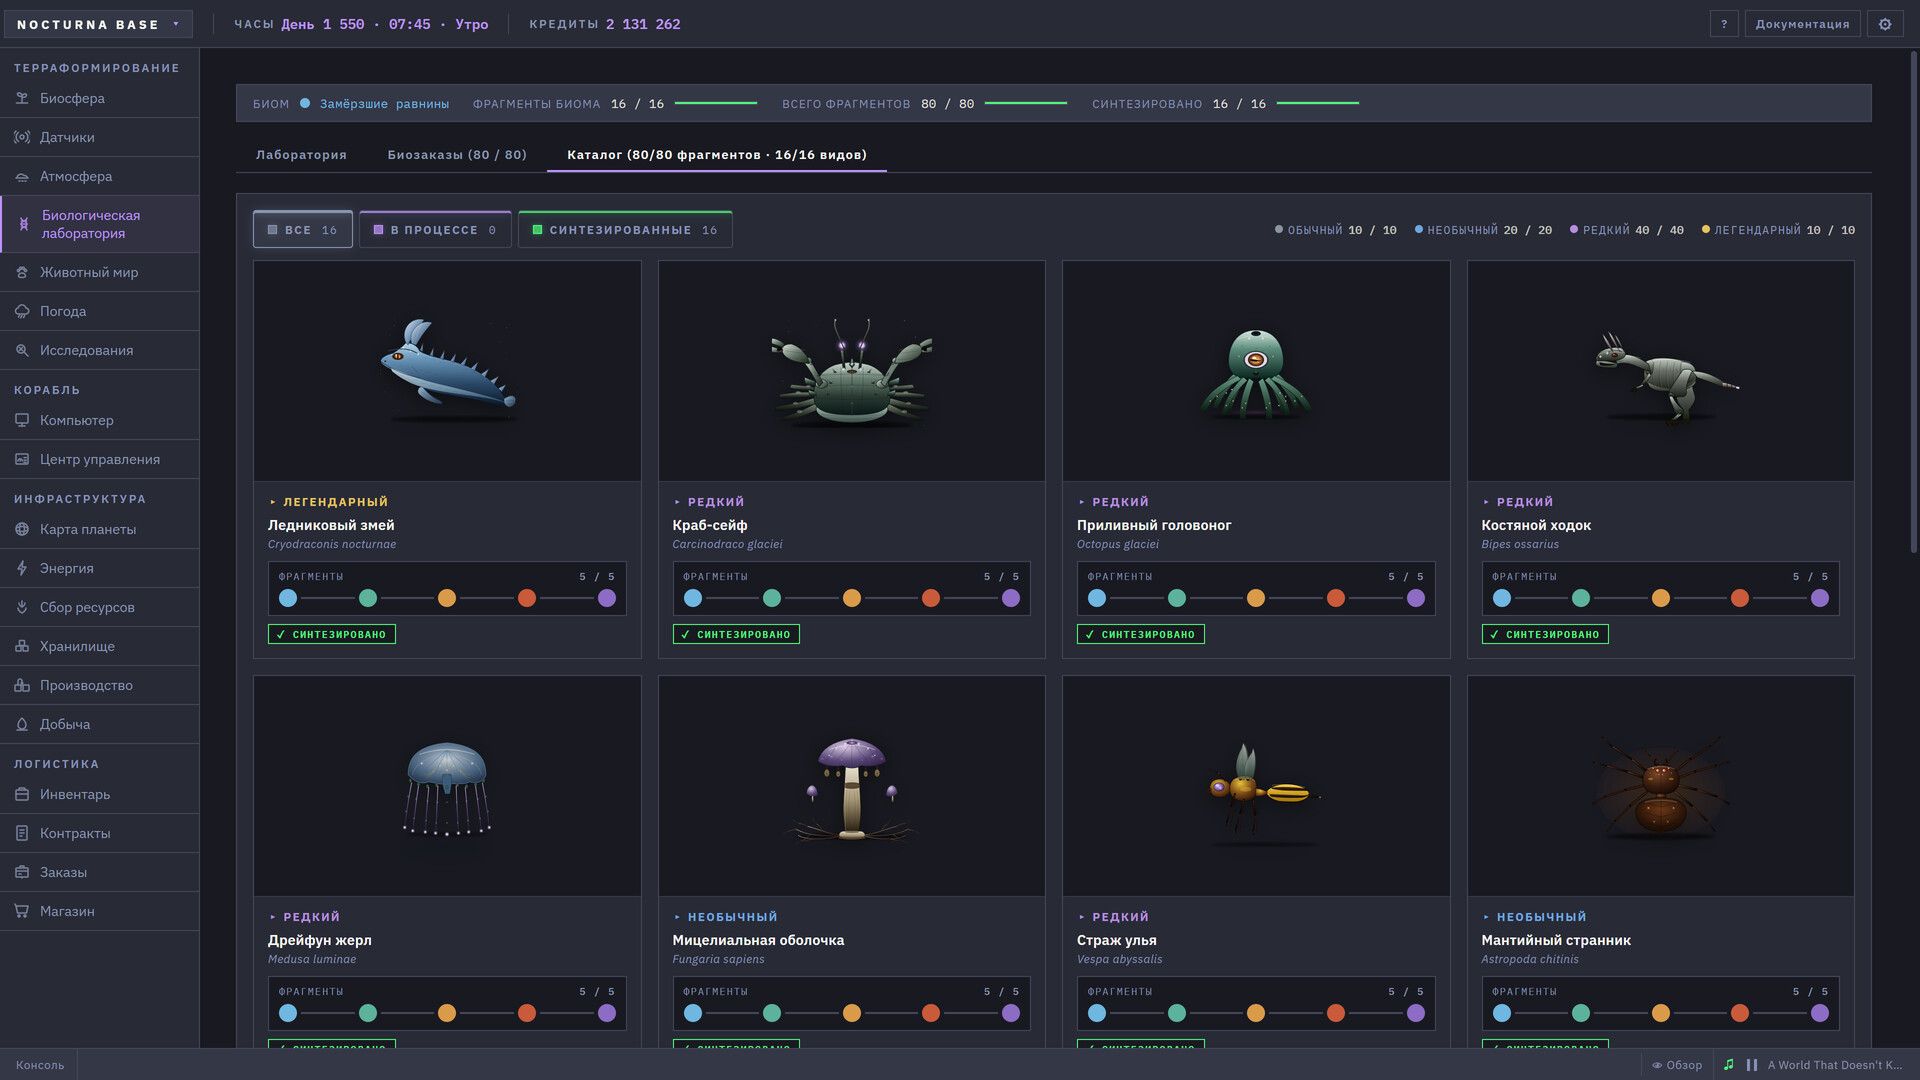Open Производство section
The height and width of the screenshot is (1080, 1920).
99,685
